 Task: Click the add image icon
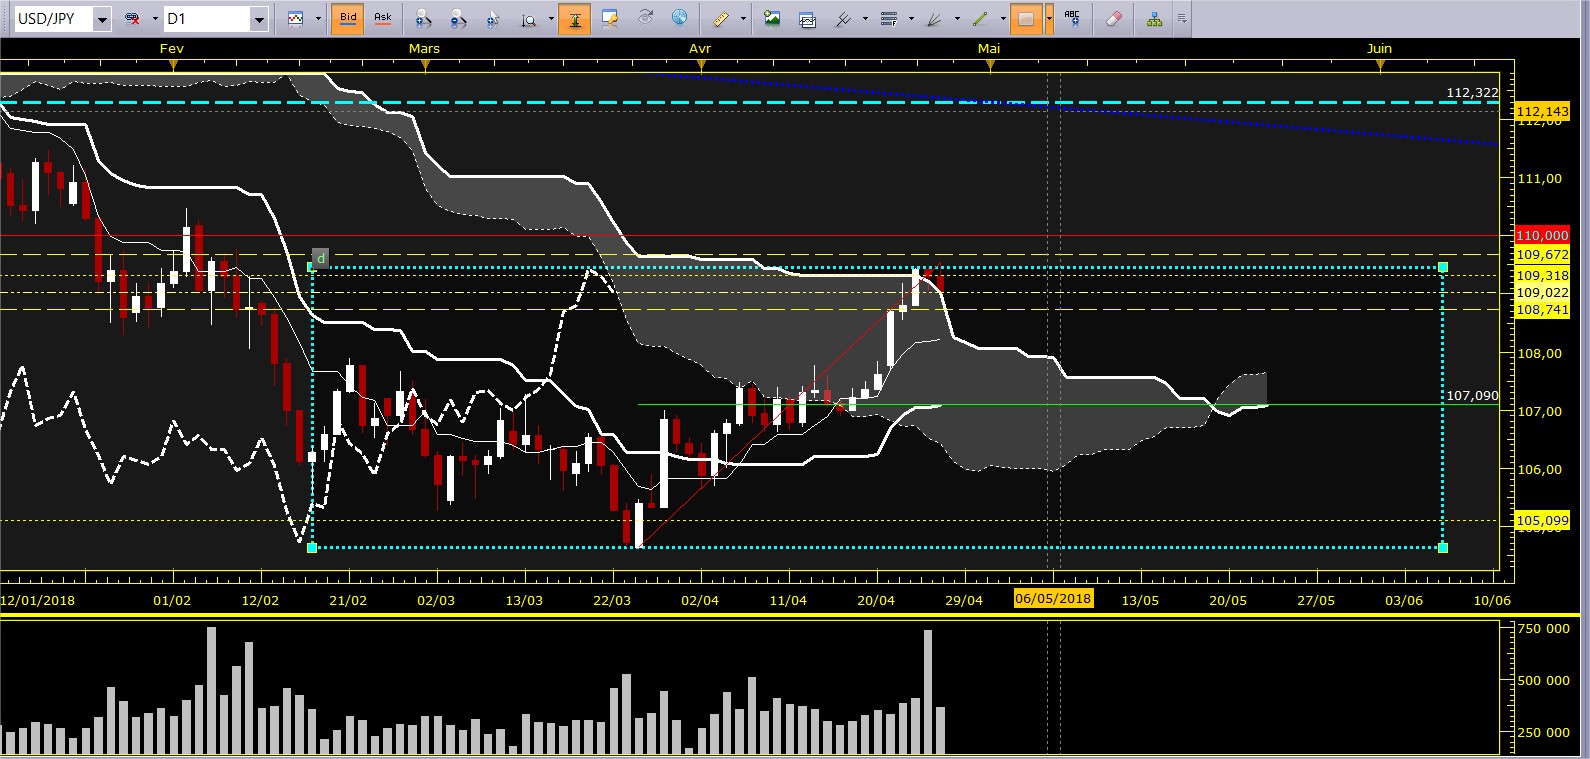click(772, 19)
